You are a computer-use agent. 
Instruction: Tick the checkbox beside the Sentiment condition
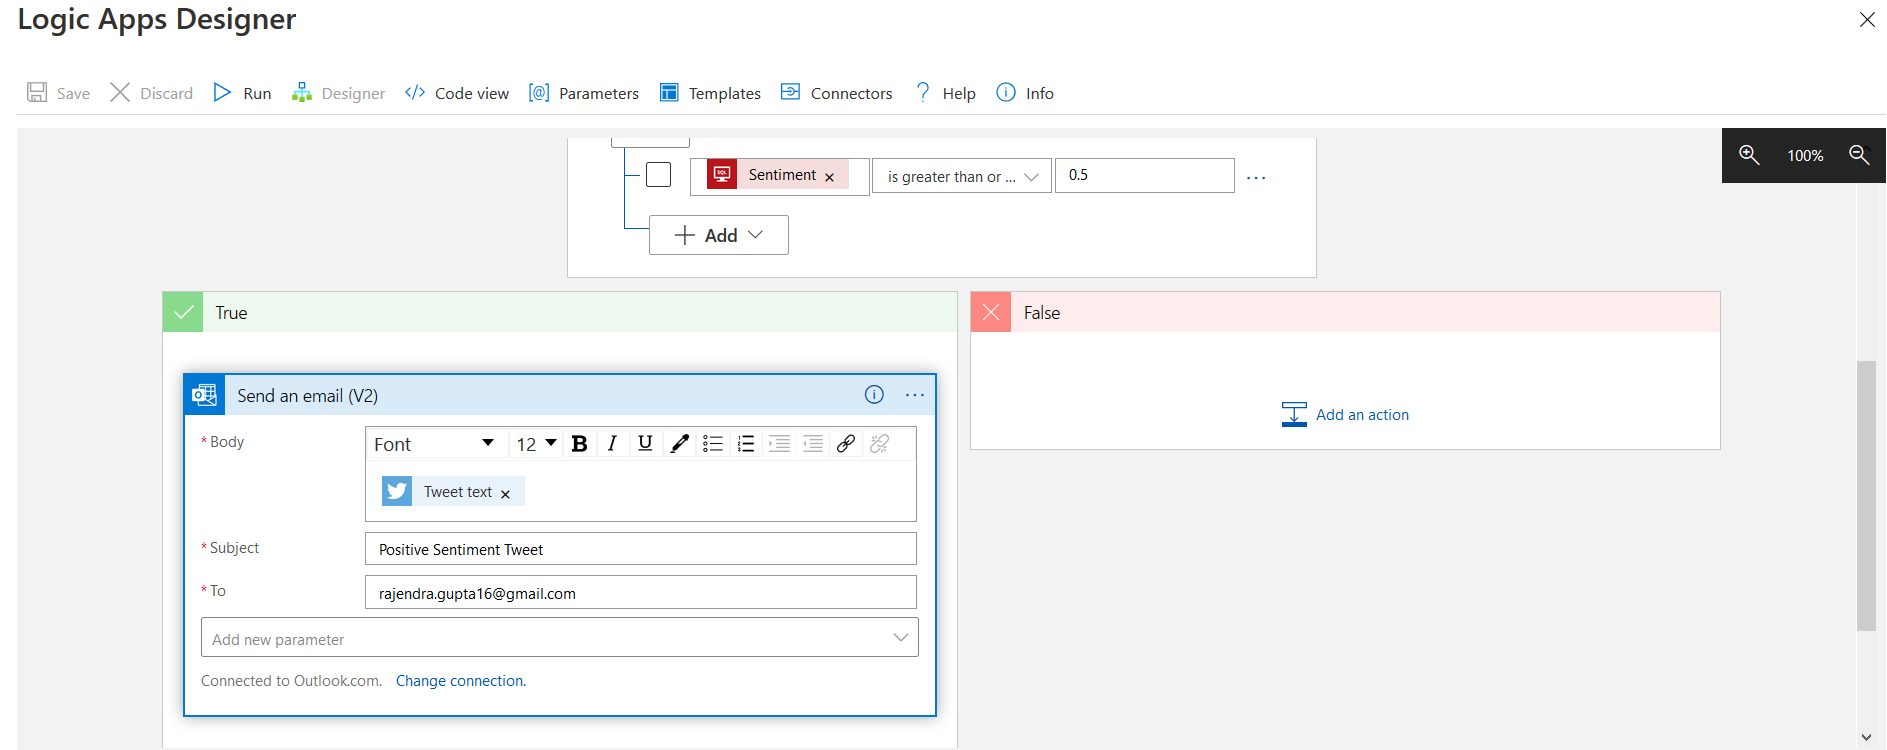click(659, 175)
